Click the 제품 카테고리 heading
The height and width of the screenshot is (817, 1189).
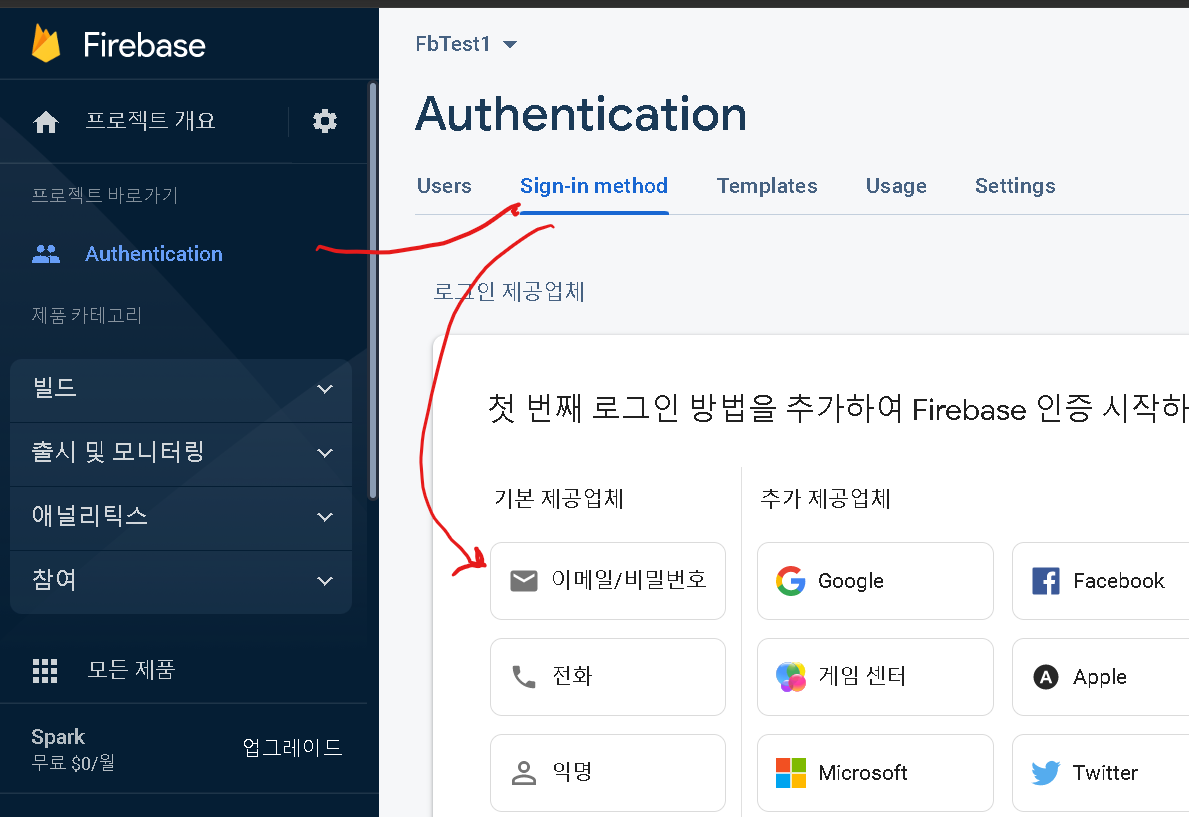pos(87,315)
